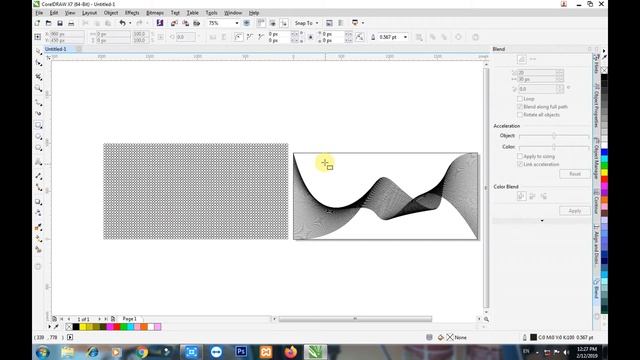
Task: Toggle the full-screen preview icon
Action: pos(247,23)
